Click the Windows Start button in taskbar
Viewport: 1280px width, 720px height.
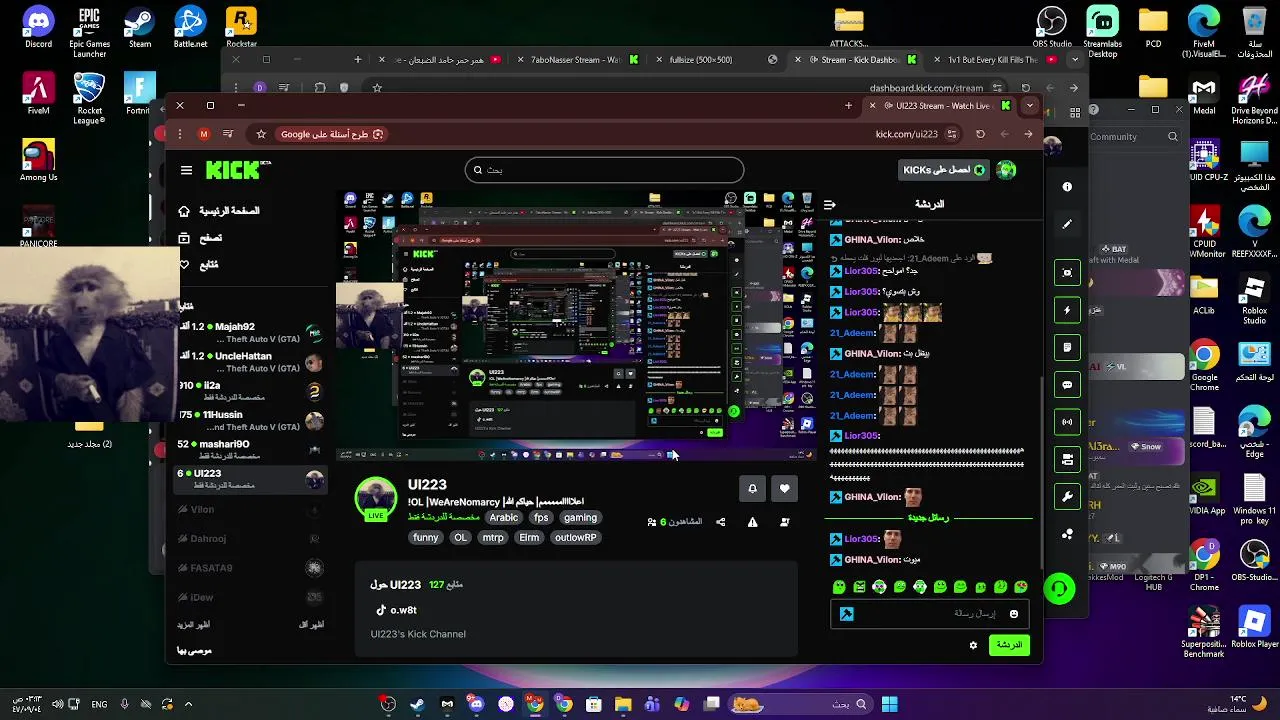click(x=889, y=704)
